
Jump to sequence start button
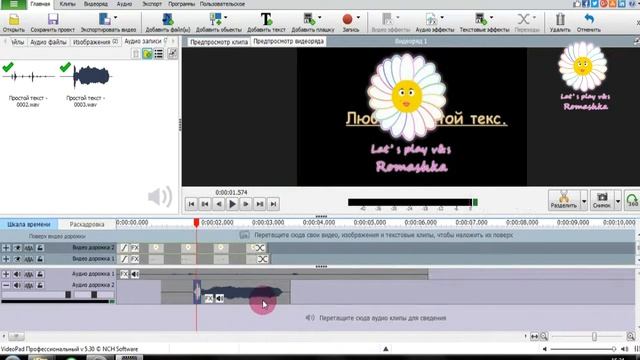pyautogui.click(x=191, y=204)
